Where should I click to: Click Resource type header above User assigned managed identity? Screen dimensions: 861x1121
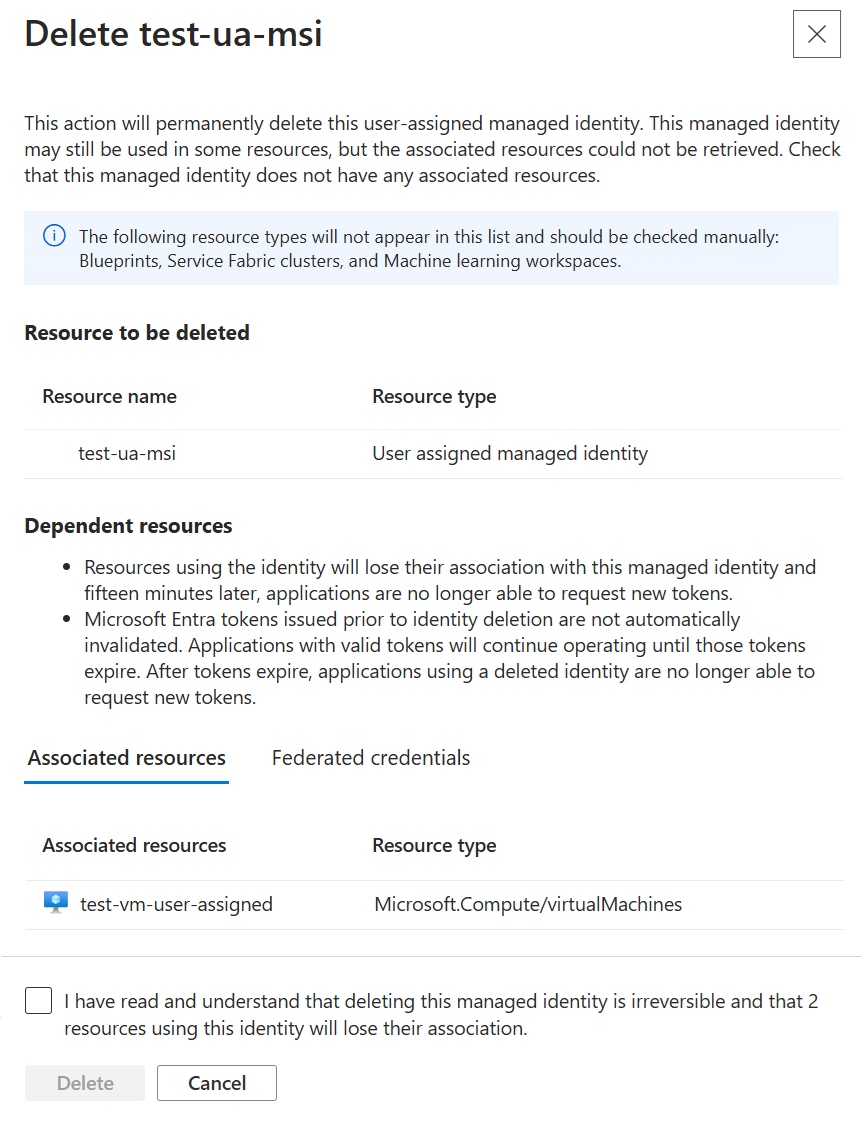[x=434, y=397]
